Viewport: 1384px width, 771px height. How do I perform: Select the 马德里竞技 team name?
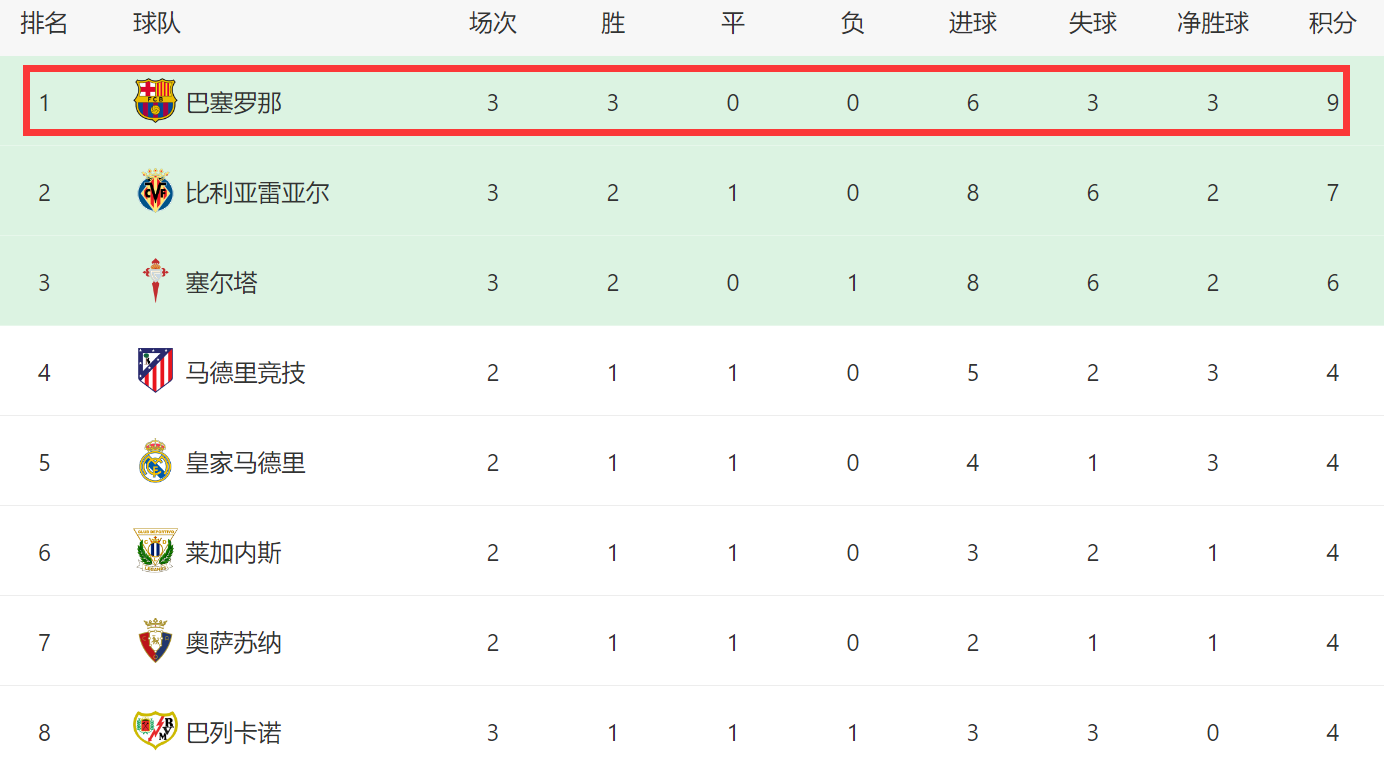click(246, 373)
